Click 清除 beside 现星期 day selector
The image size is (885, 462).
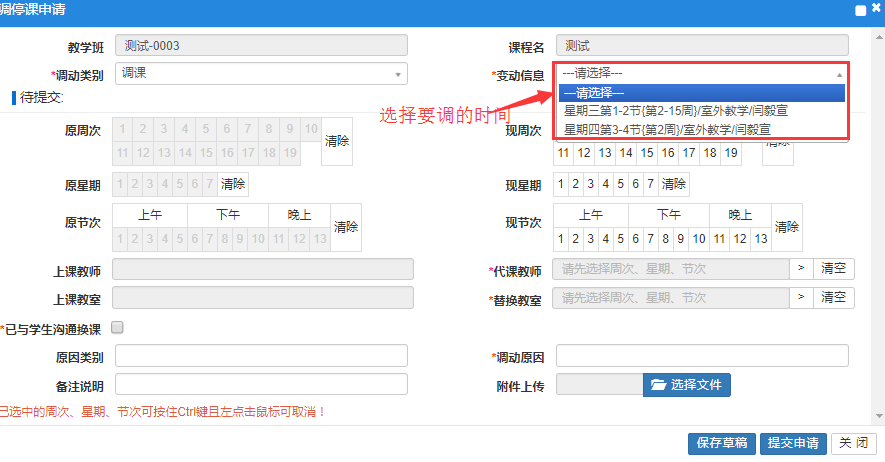tap(674, 185)
